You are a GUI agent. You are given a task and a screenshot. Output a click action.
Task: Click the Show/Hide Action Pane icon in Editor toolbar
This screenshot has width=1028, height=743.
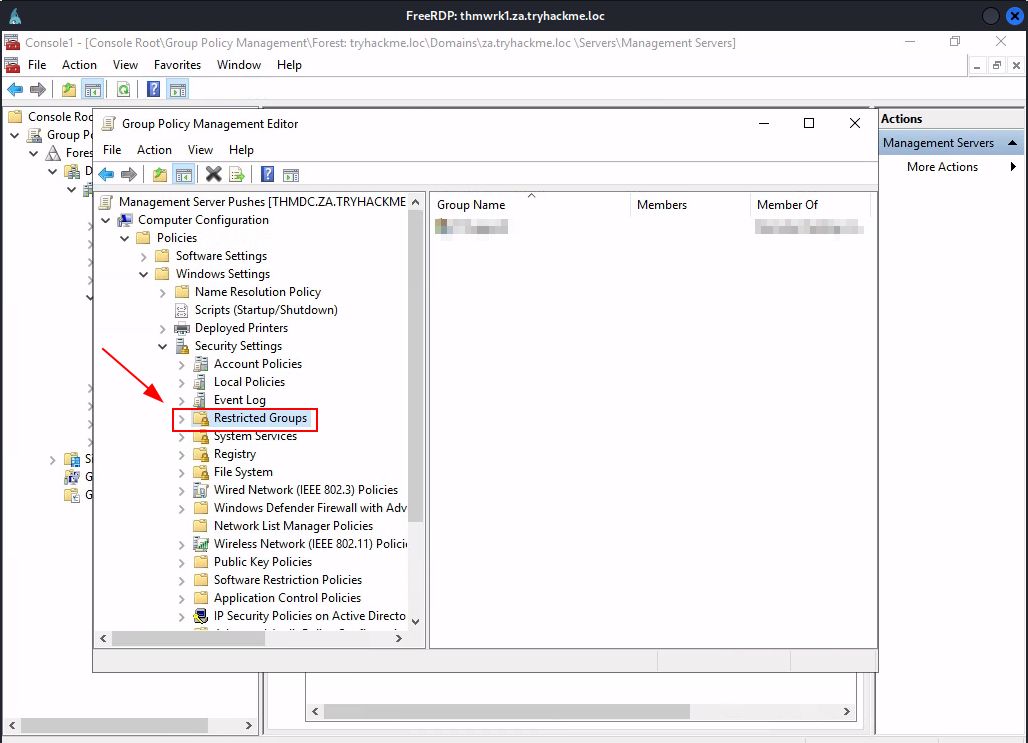tap(291, 174)
